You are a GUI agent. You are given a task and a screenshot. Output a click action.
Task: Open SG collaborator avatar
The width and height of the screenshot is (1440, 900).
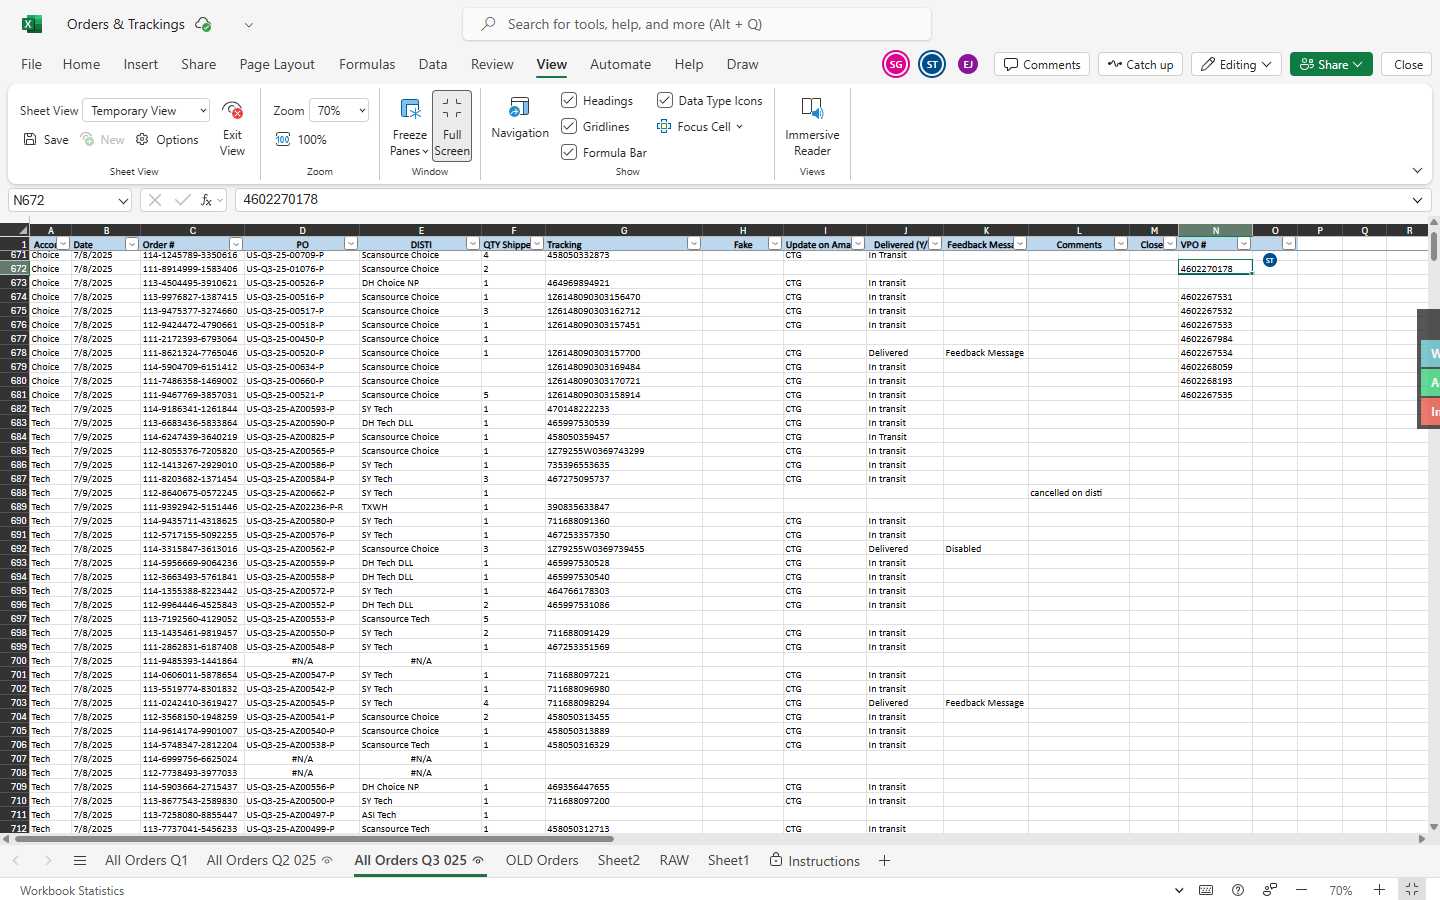(x=895, y=64)
